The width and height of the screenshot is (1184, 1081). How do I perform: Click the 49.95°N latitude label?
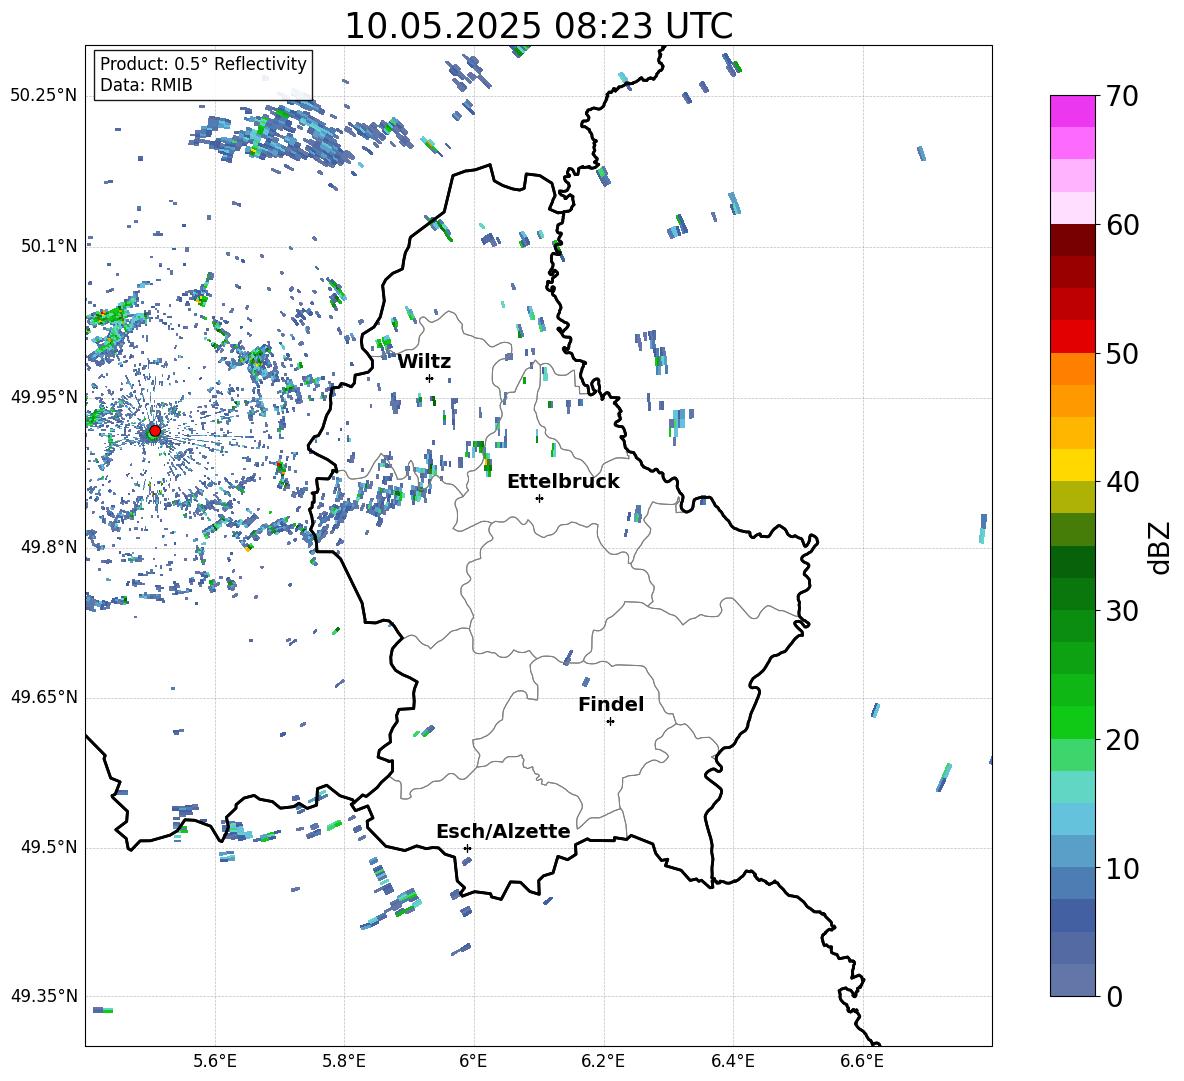point(44,397)
